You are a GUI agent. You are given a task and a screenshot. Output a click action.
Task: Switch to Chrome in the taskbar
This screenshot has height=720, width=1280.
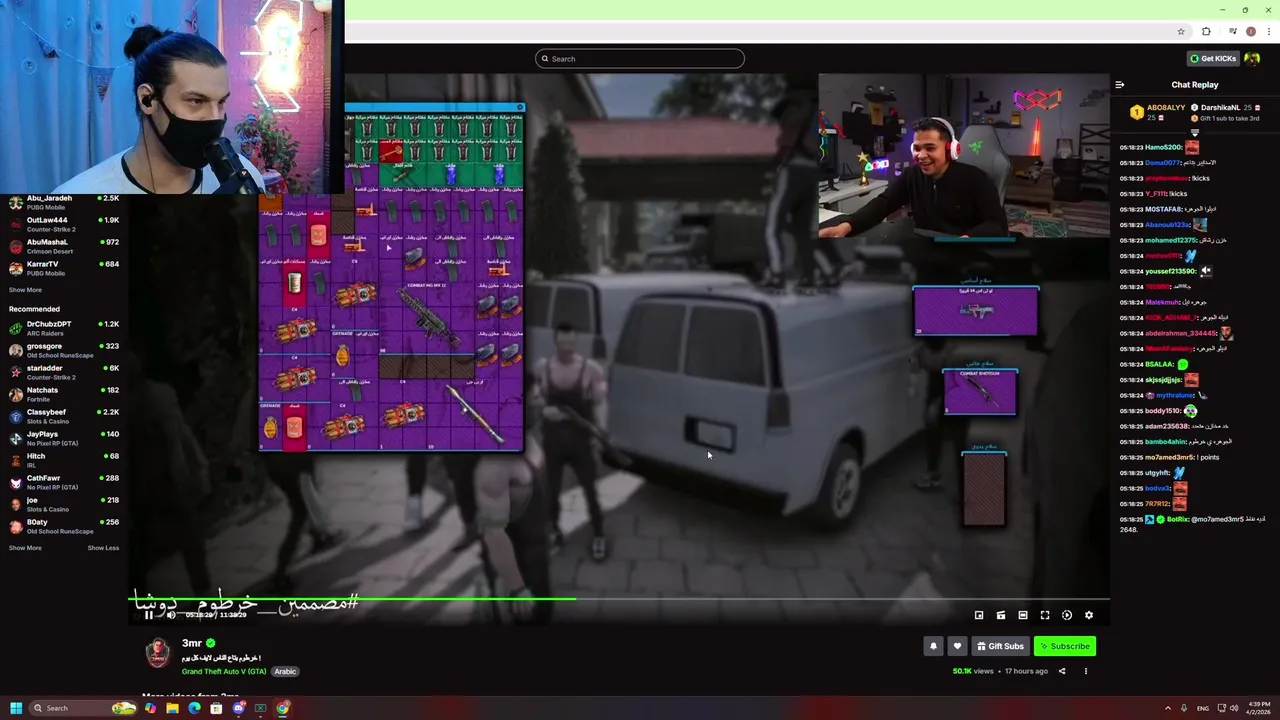[x=283, y=708]
